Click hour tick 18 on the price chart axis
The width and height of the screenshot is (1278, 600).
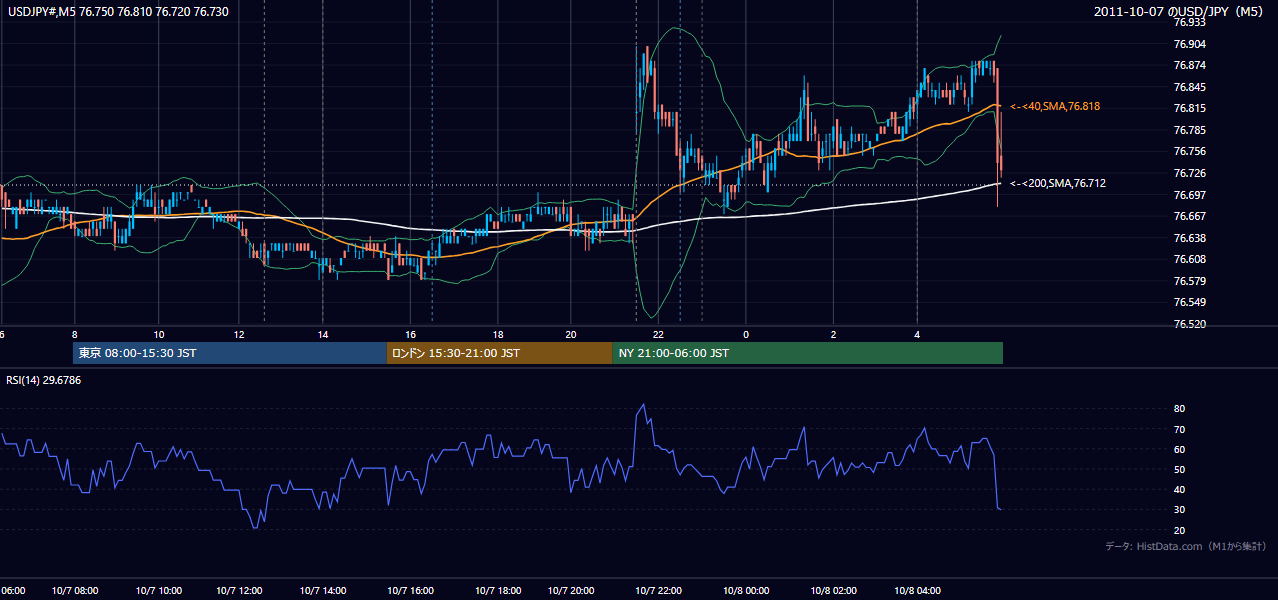pyautogui.click(x=497, y=334)
